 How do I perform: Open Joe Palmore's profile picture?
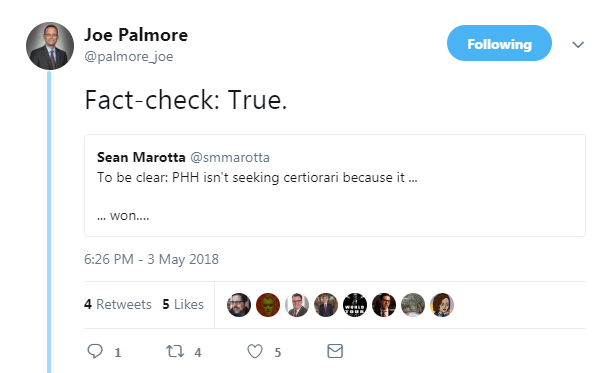coord(50,46)
